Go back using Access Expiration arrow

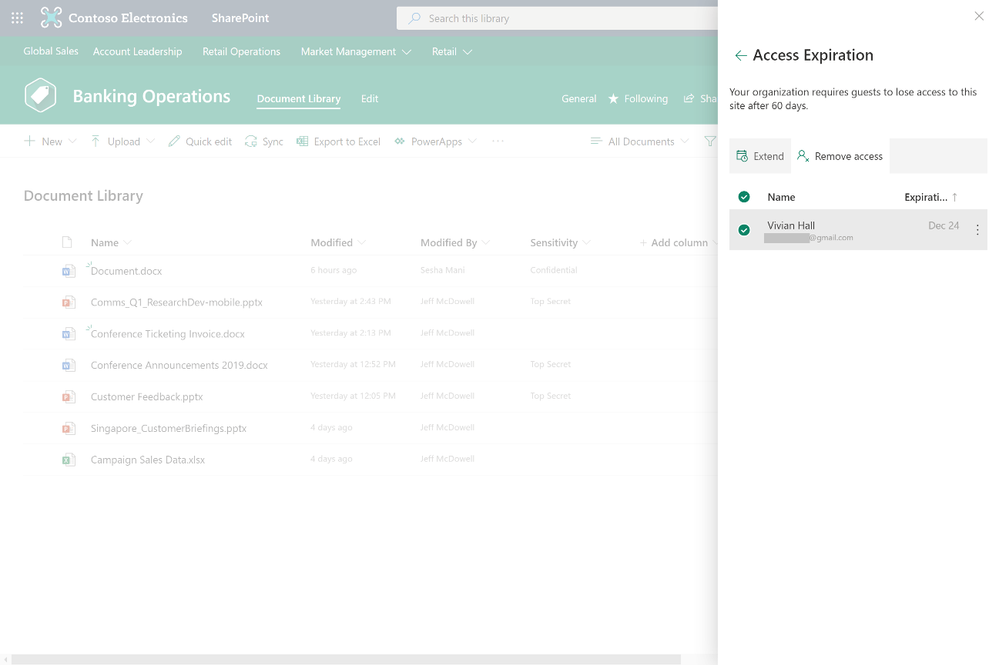pyautogui.click(x=740, y=56)
